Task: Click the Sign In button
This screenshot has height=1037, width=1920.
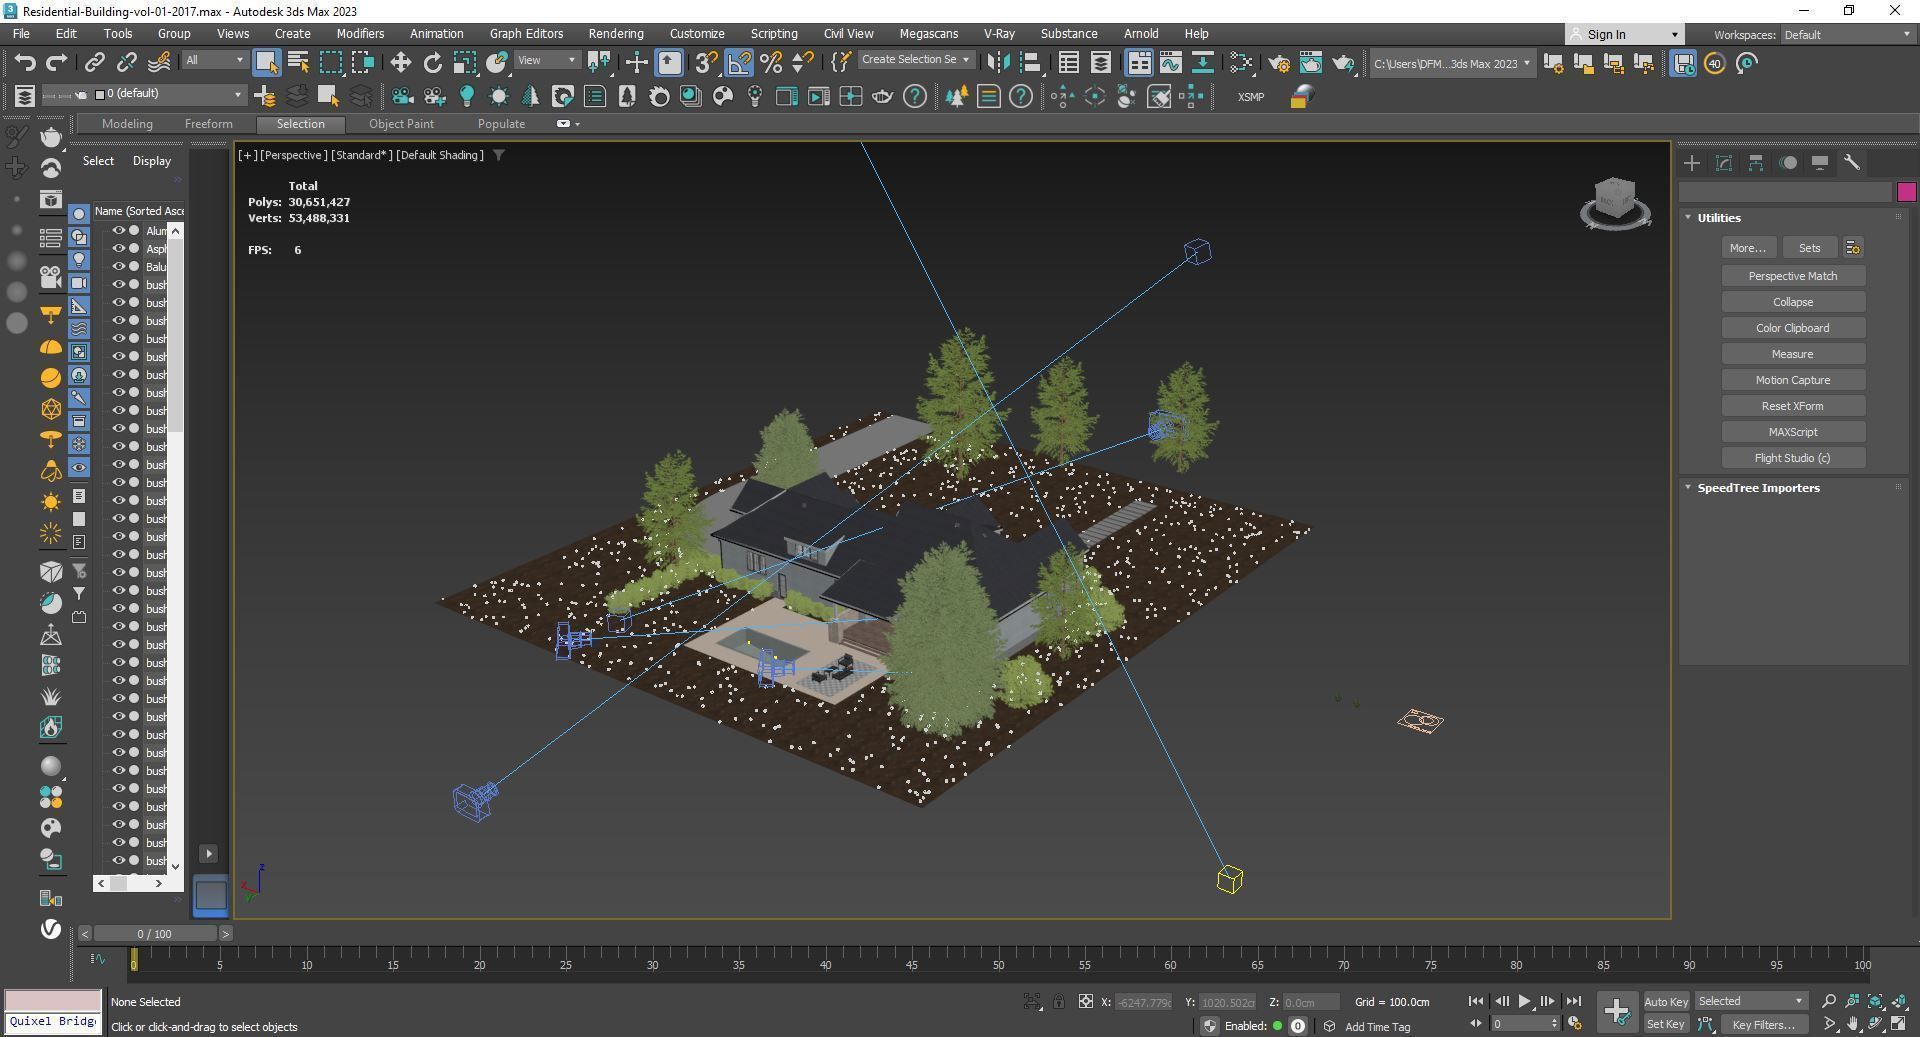Action: (1625, 35)
